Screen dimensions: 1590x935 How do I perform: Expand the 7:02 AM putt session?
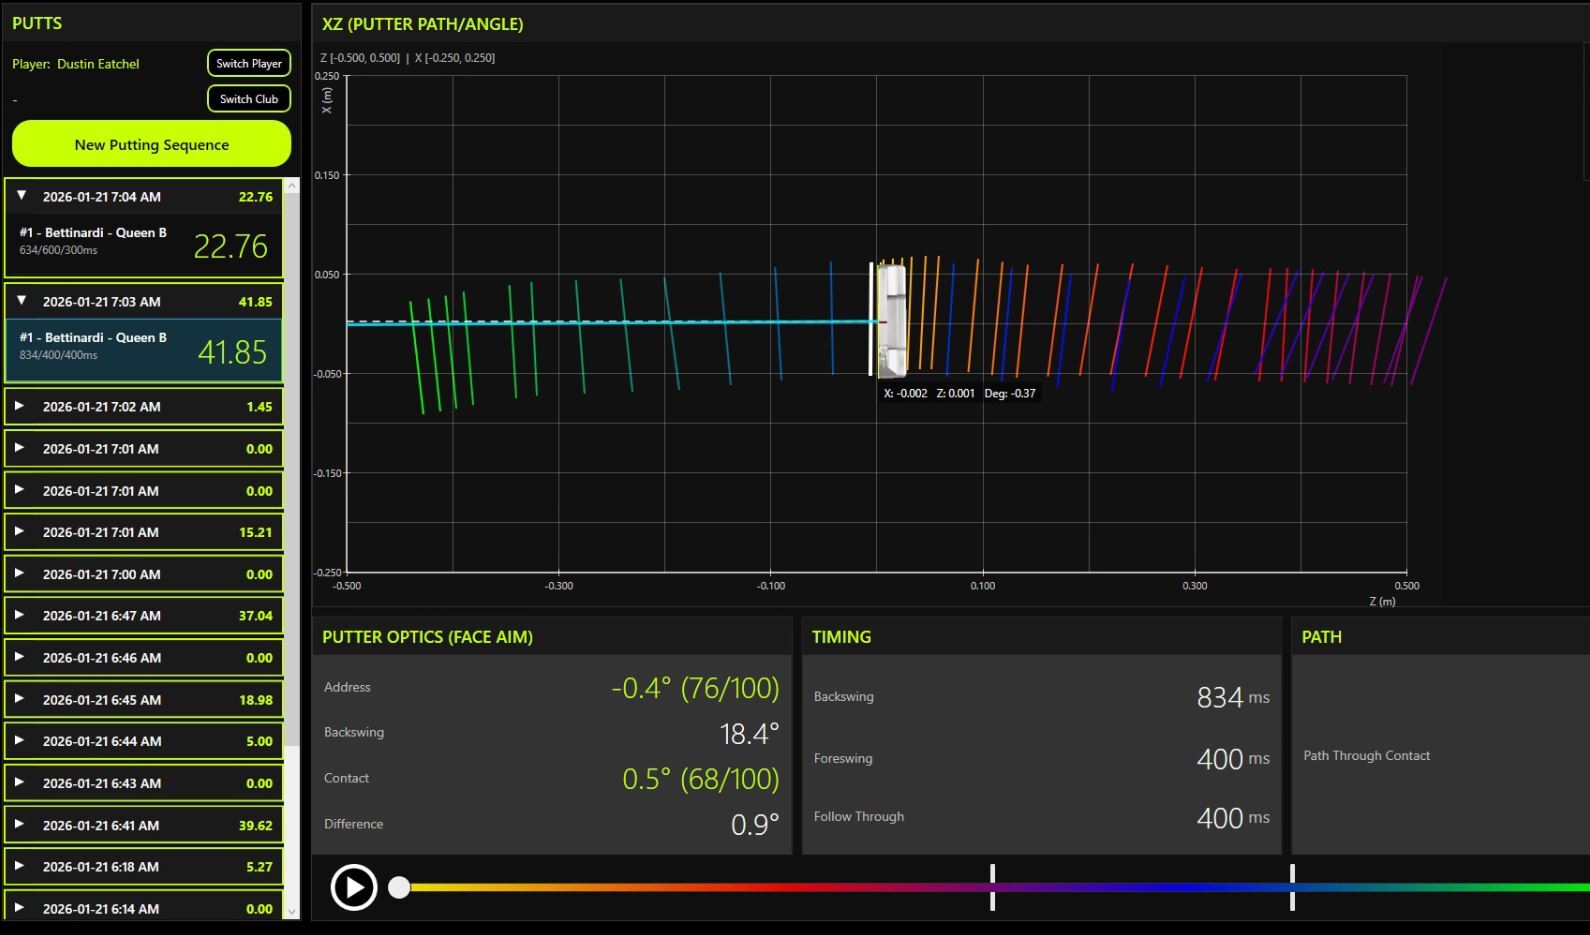click(19, 406)
